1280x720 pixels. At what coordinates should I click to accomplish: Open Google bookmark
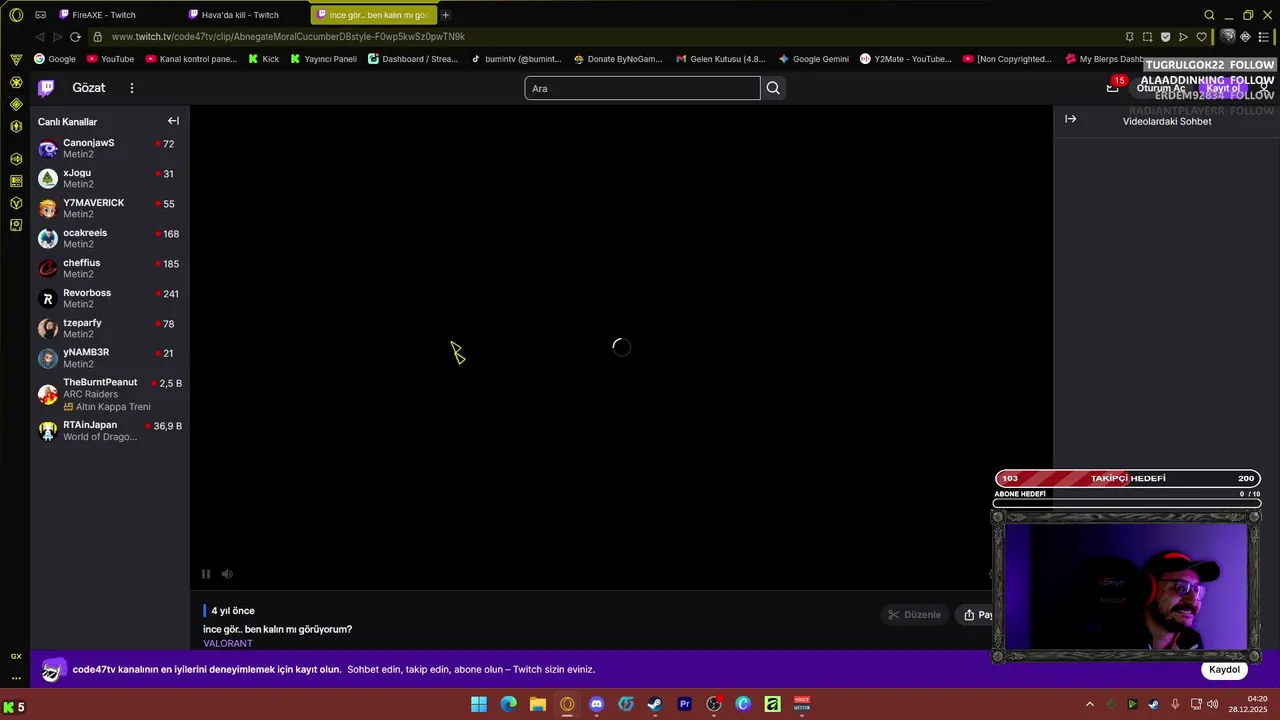55,59
